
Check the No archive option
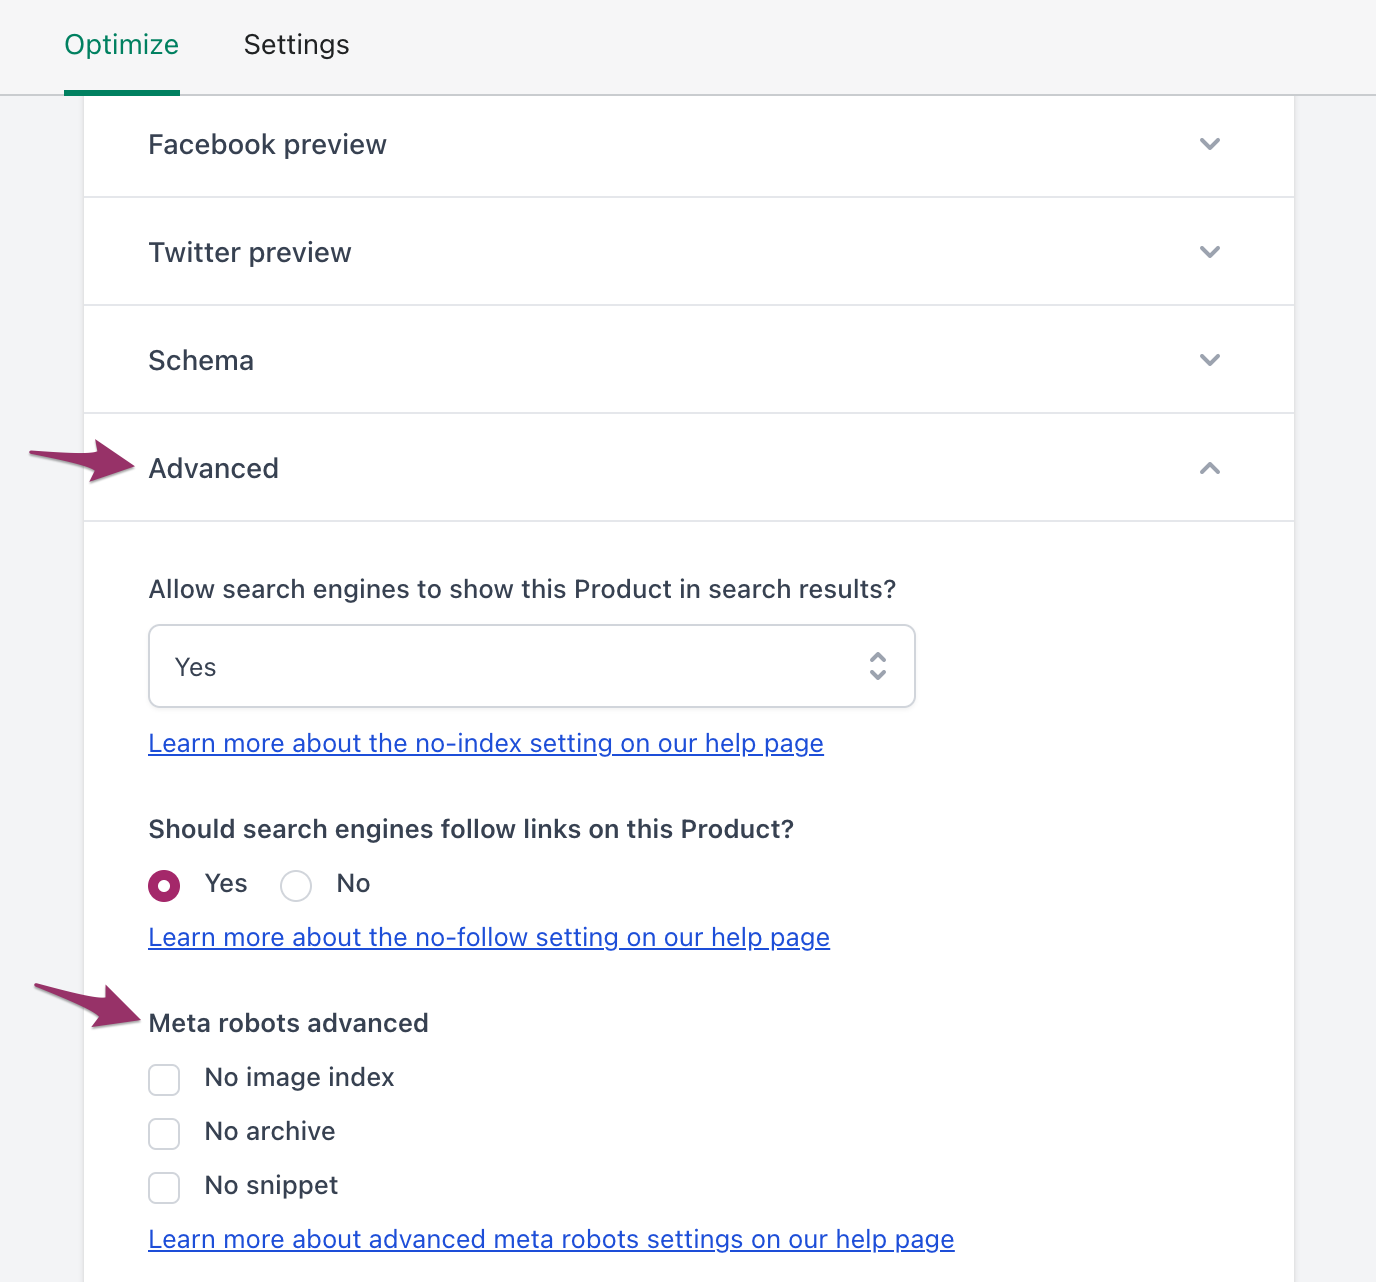(x=164, y=1134)
